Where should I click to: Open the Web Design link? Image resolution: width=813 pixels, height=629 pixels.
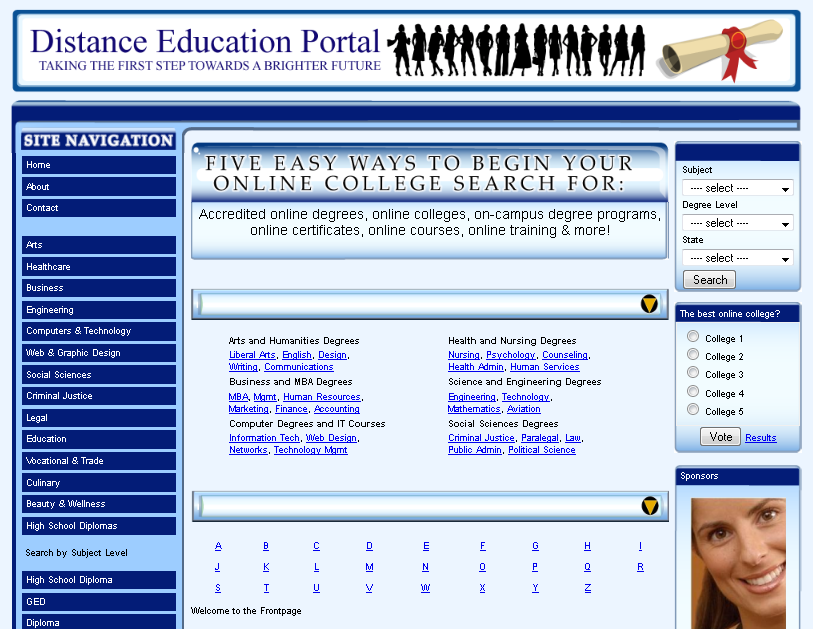coord(331,438)
